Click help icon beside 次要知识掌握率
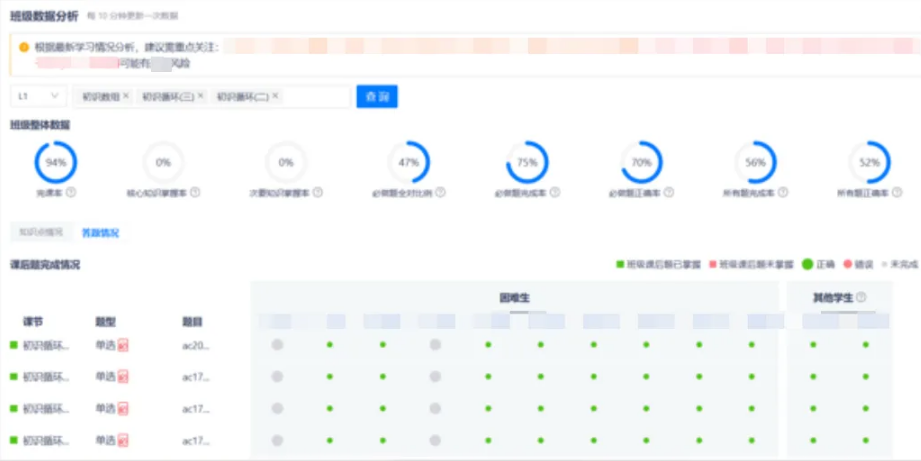 [x=318, y=192]
